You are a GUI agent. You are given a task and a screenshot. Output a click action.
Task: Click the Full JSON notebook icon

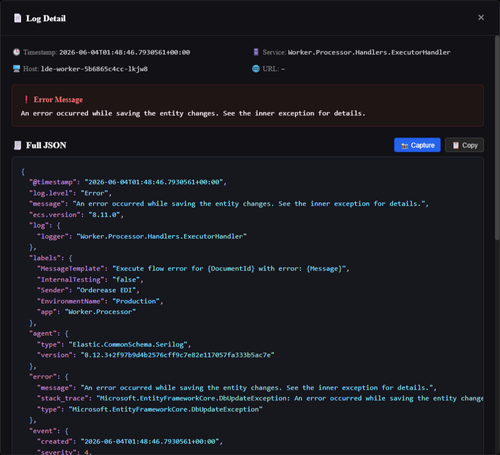[x=17, y=145]
